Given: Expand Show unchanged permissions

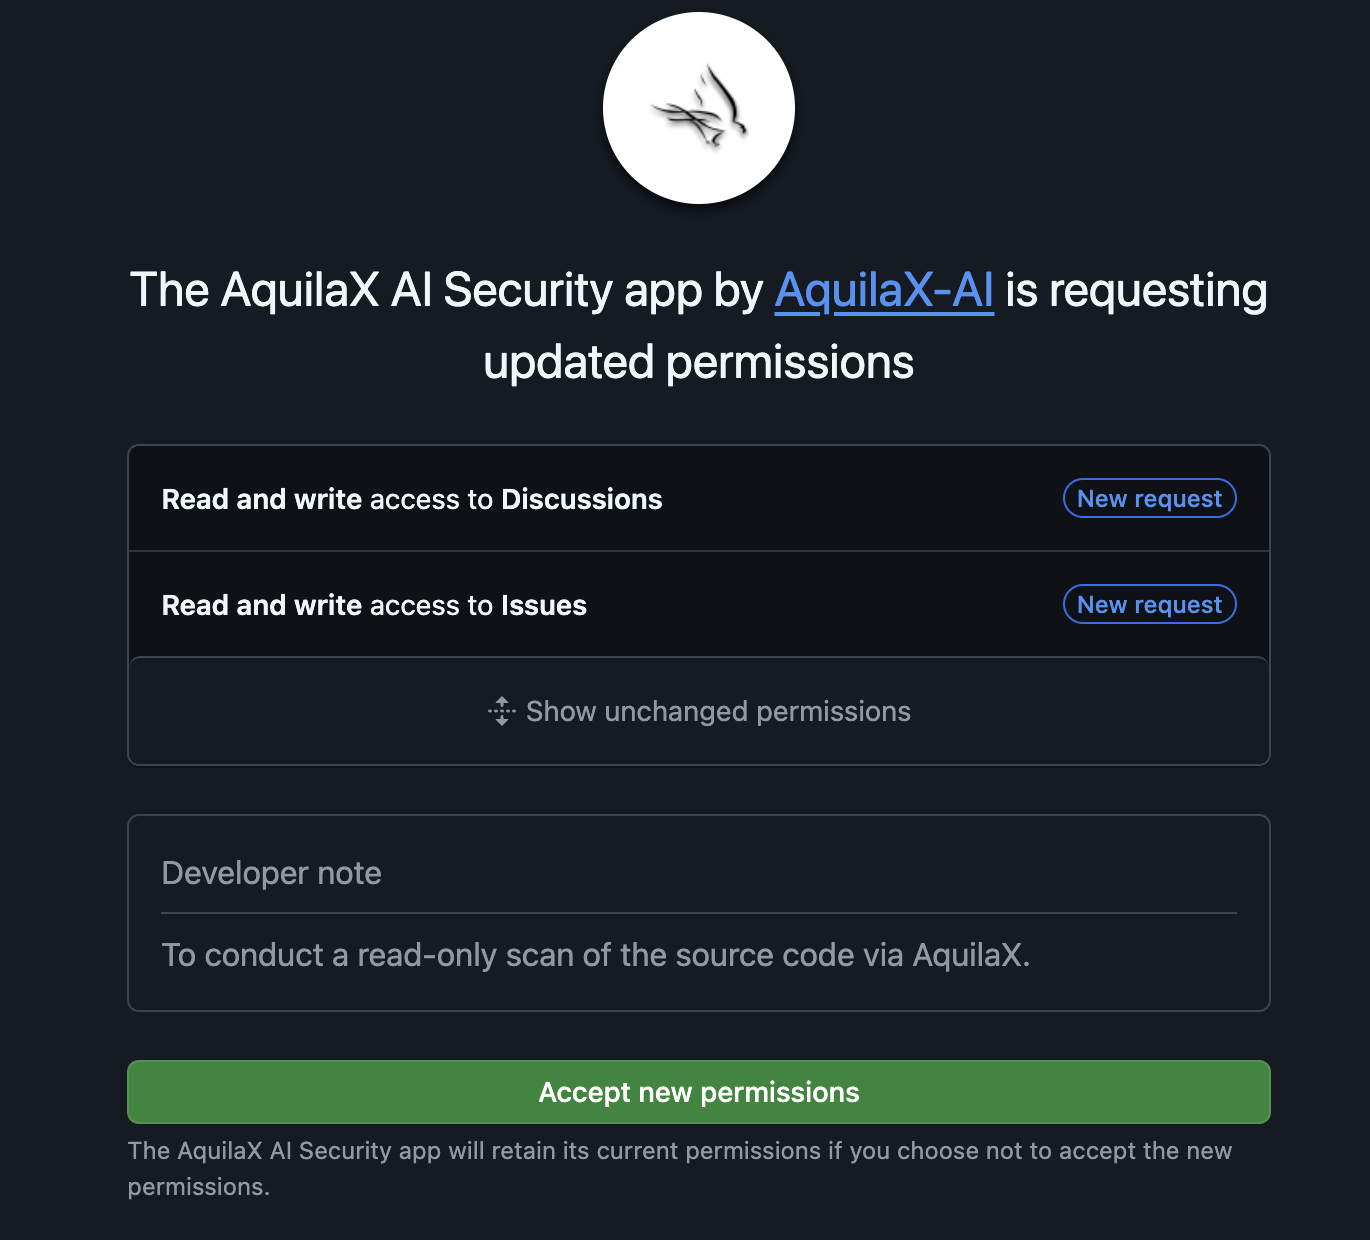Looking at the screenshot, I should coord(718,711).
